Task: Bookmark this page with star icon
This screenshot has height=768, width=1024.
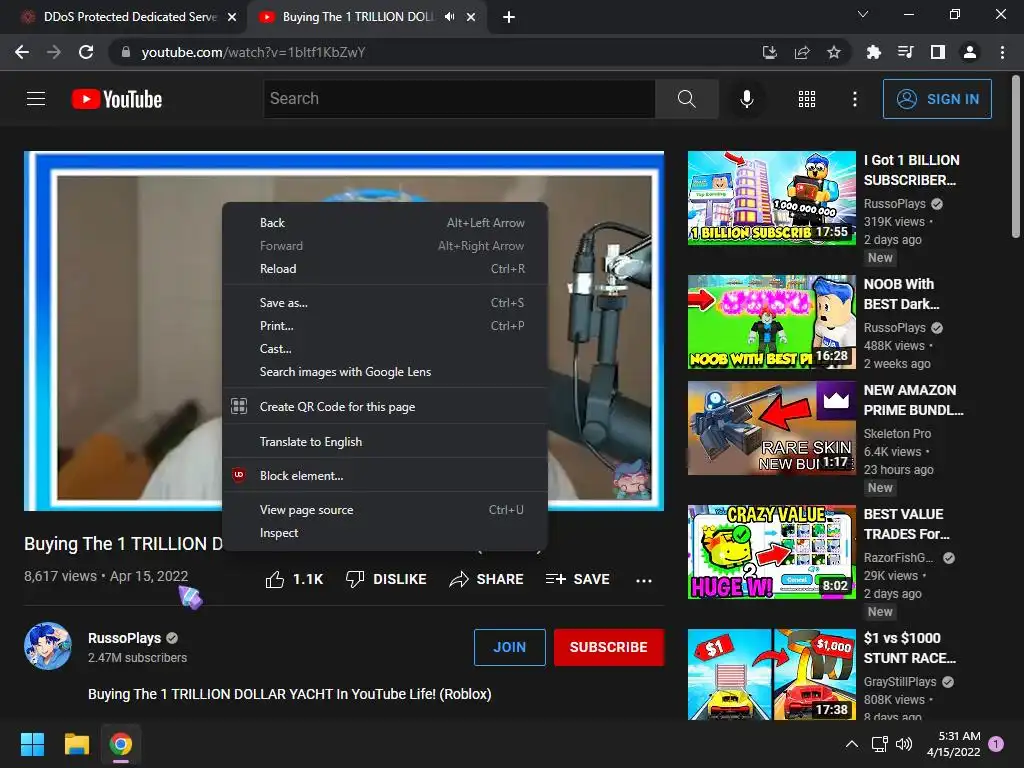Action: 833,52
